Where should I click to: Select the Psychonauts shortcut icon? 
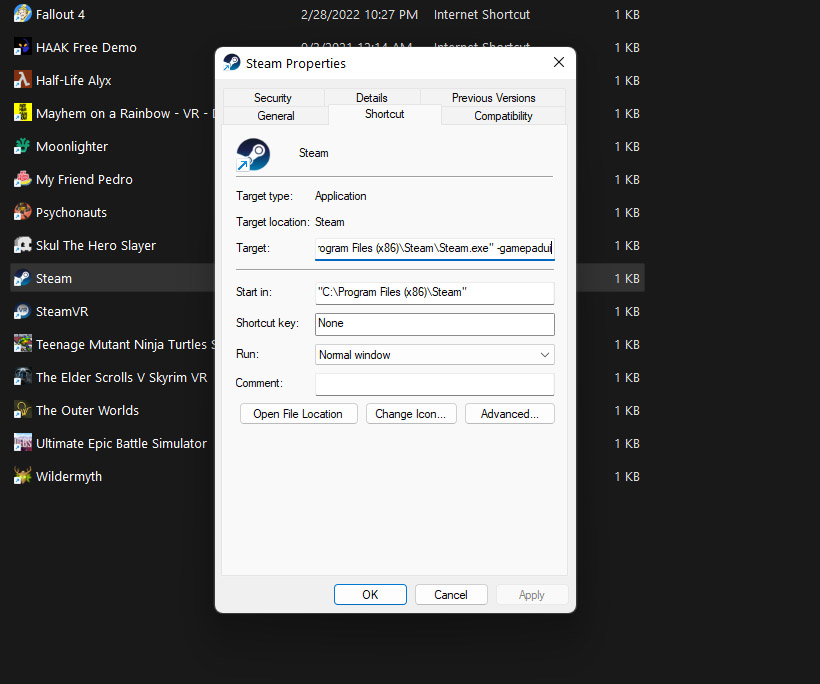pyautogui.click(x=22, y=212)
